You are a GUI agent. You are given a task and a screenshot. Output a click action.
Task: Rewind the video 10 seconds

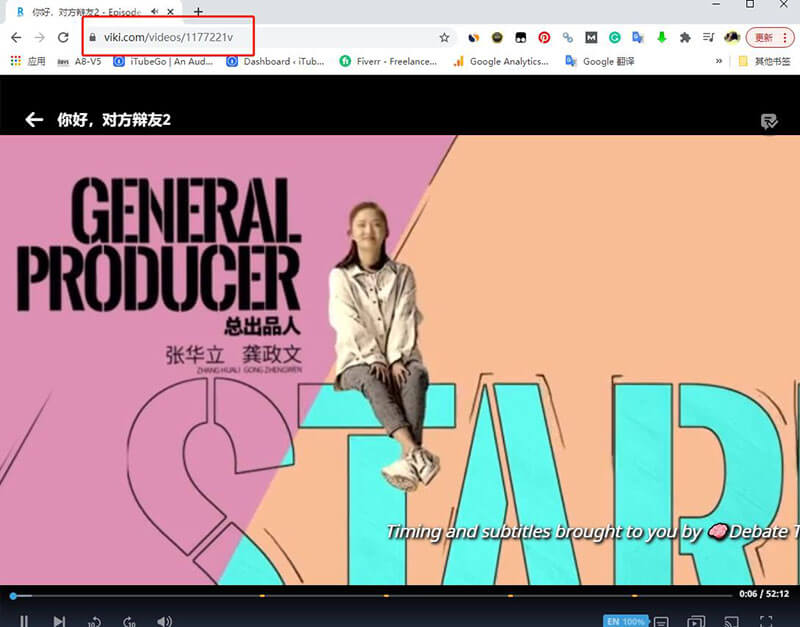(x=94, y=621)
